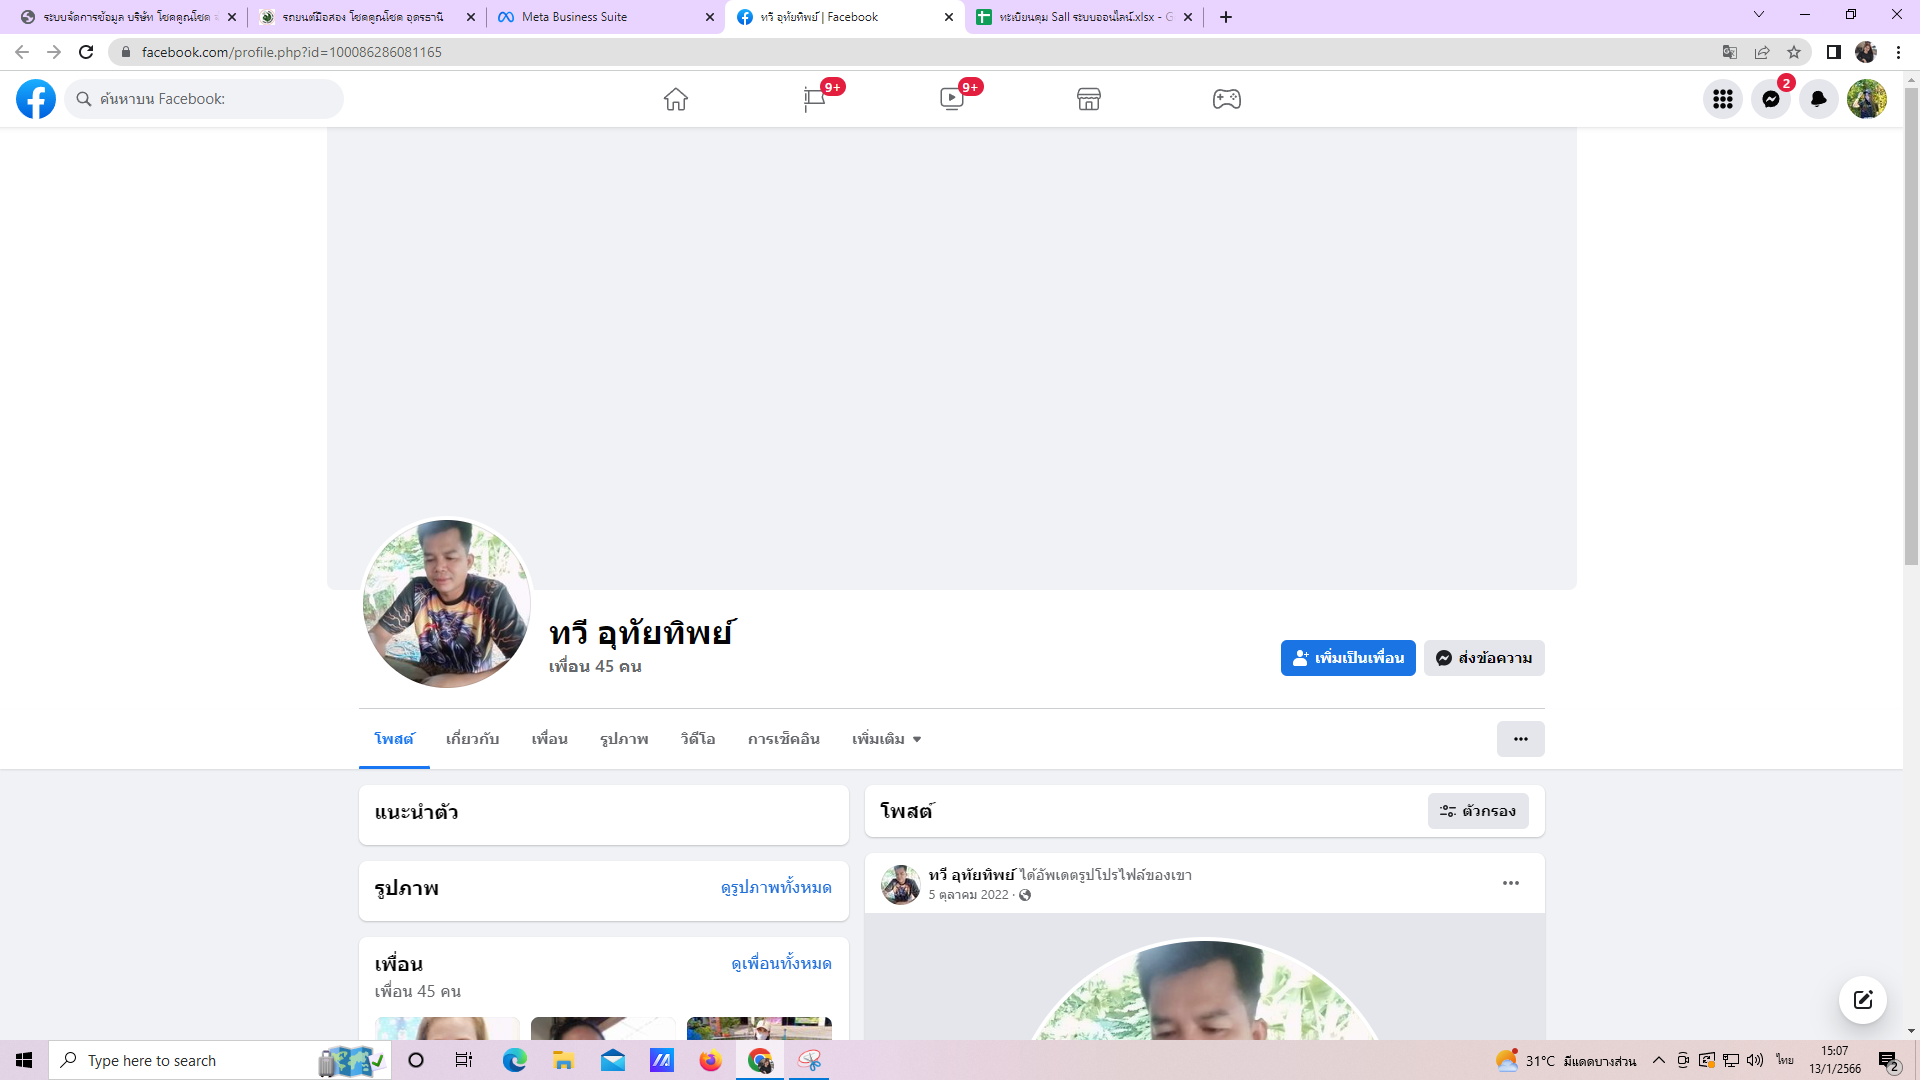Go to the Facebook Home icon
This screenshot has height=1080, width=1920.
coord(676,99)
